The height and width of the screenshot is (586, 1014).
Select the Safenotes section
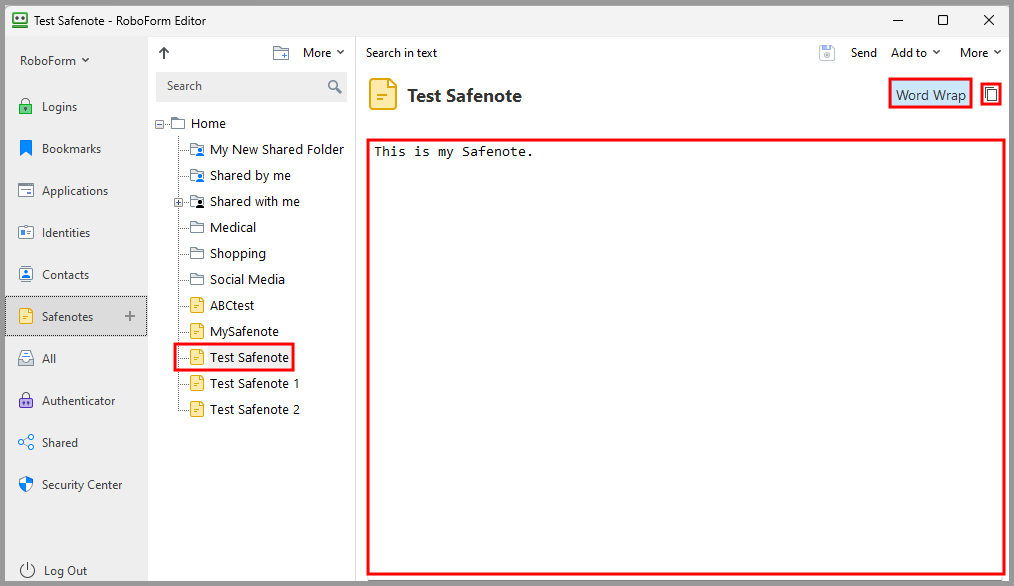tap(76, 316)
